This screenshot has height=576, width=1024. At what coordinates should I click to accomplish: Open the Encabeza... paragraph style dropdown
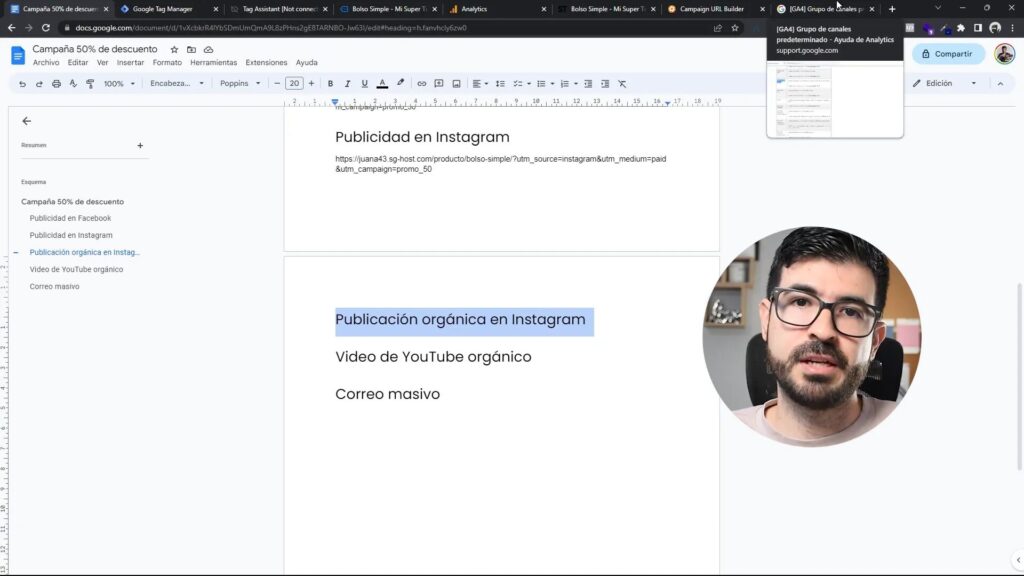pos(176,84)
